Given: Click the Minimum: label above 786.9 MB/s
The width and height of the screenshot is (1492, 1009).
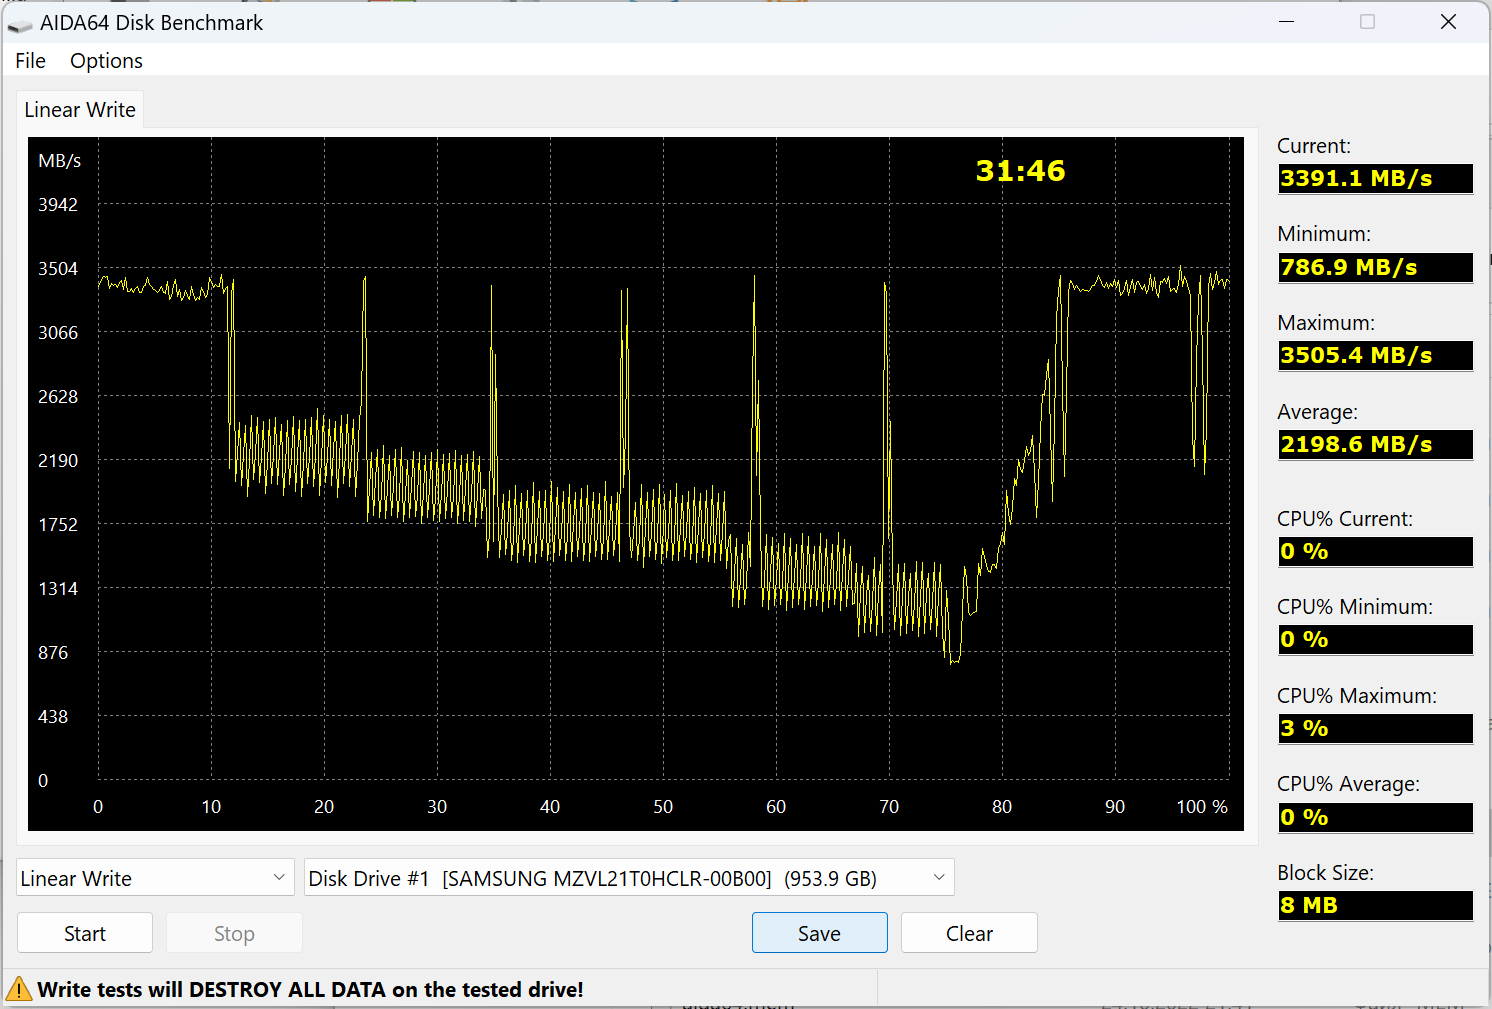Looking at the screenshot, I should tap(1324, 234).
